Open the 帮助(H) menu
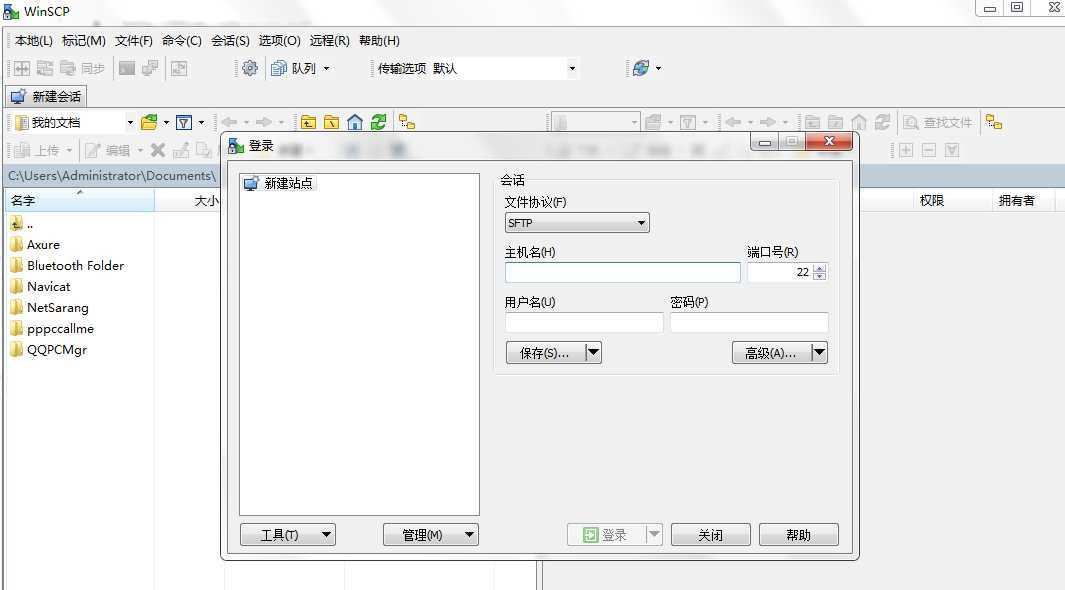Image resolution: width=1065 pixels, height=590 pixels. [379, 41]
